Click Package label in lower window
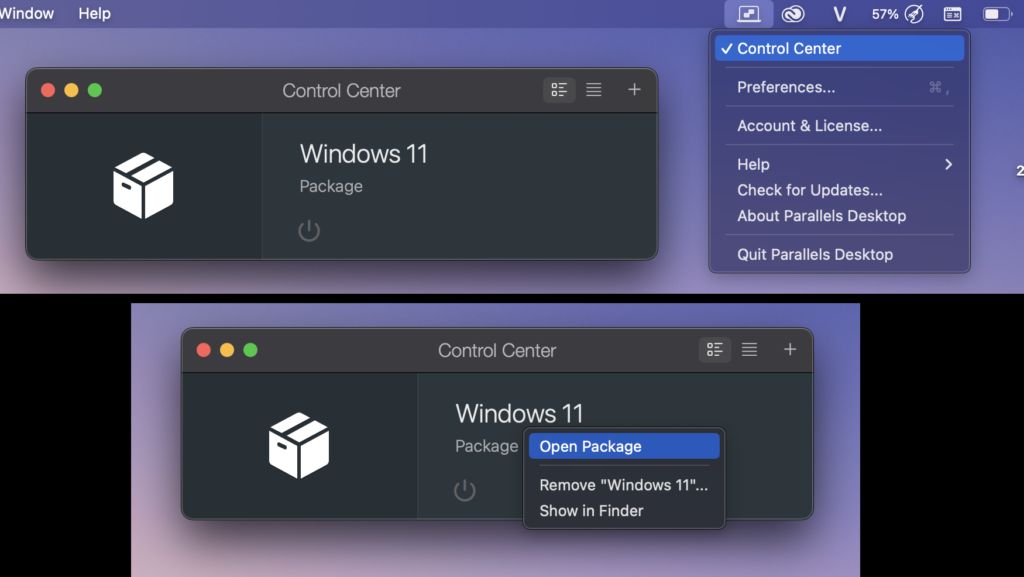This screenshot has height=577, width=1024. [x=487, y=446]
